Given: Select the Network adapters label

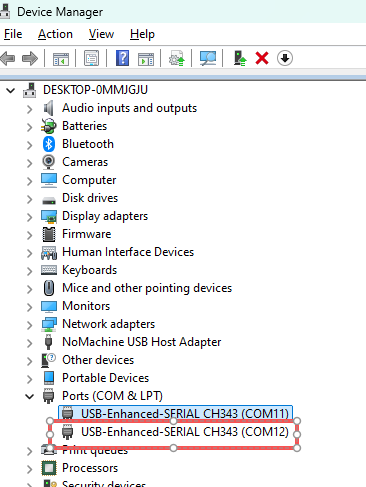Looking at the screenshot, I should tap(109, 324).
